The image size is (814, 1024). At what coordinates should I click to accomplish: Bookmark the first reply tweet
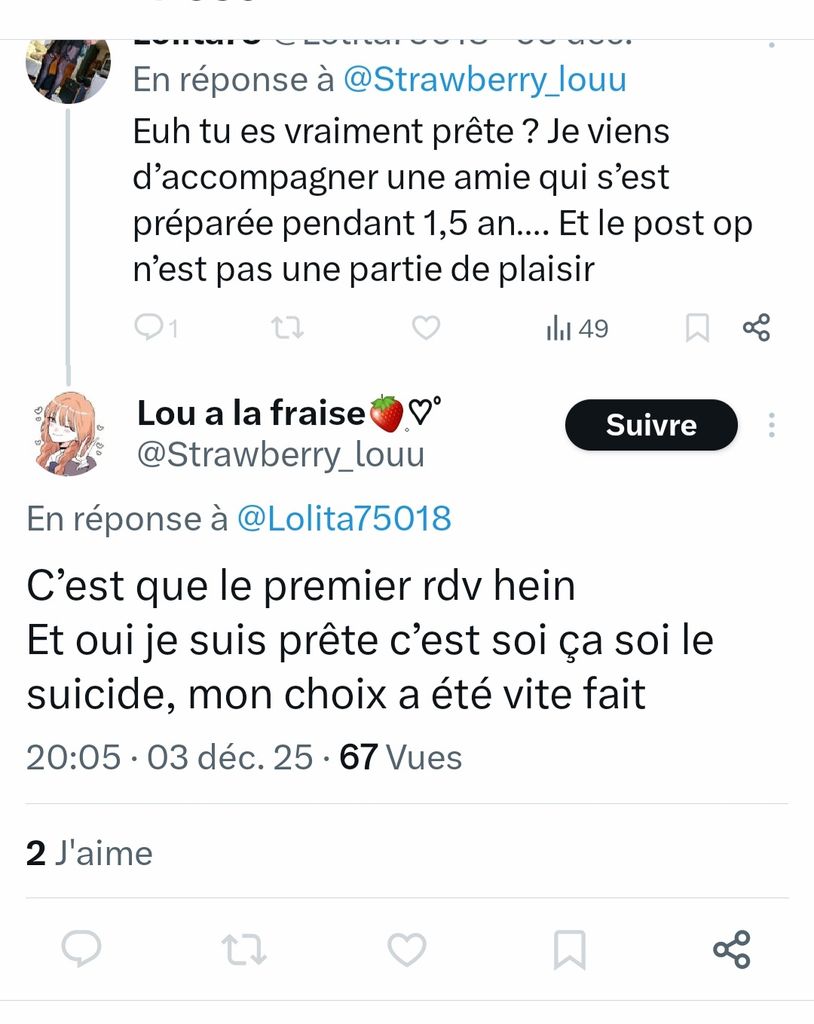pos(696,328)
